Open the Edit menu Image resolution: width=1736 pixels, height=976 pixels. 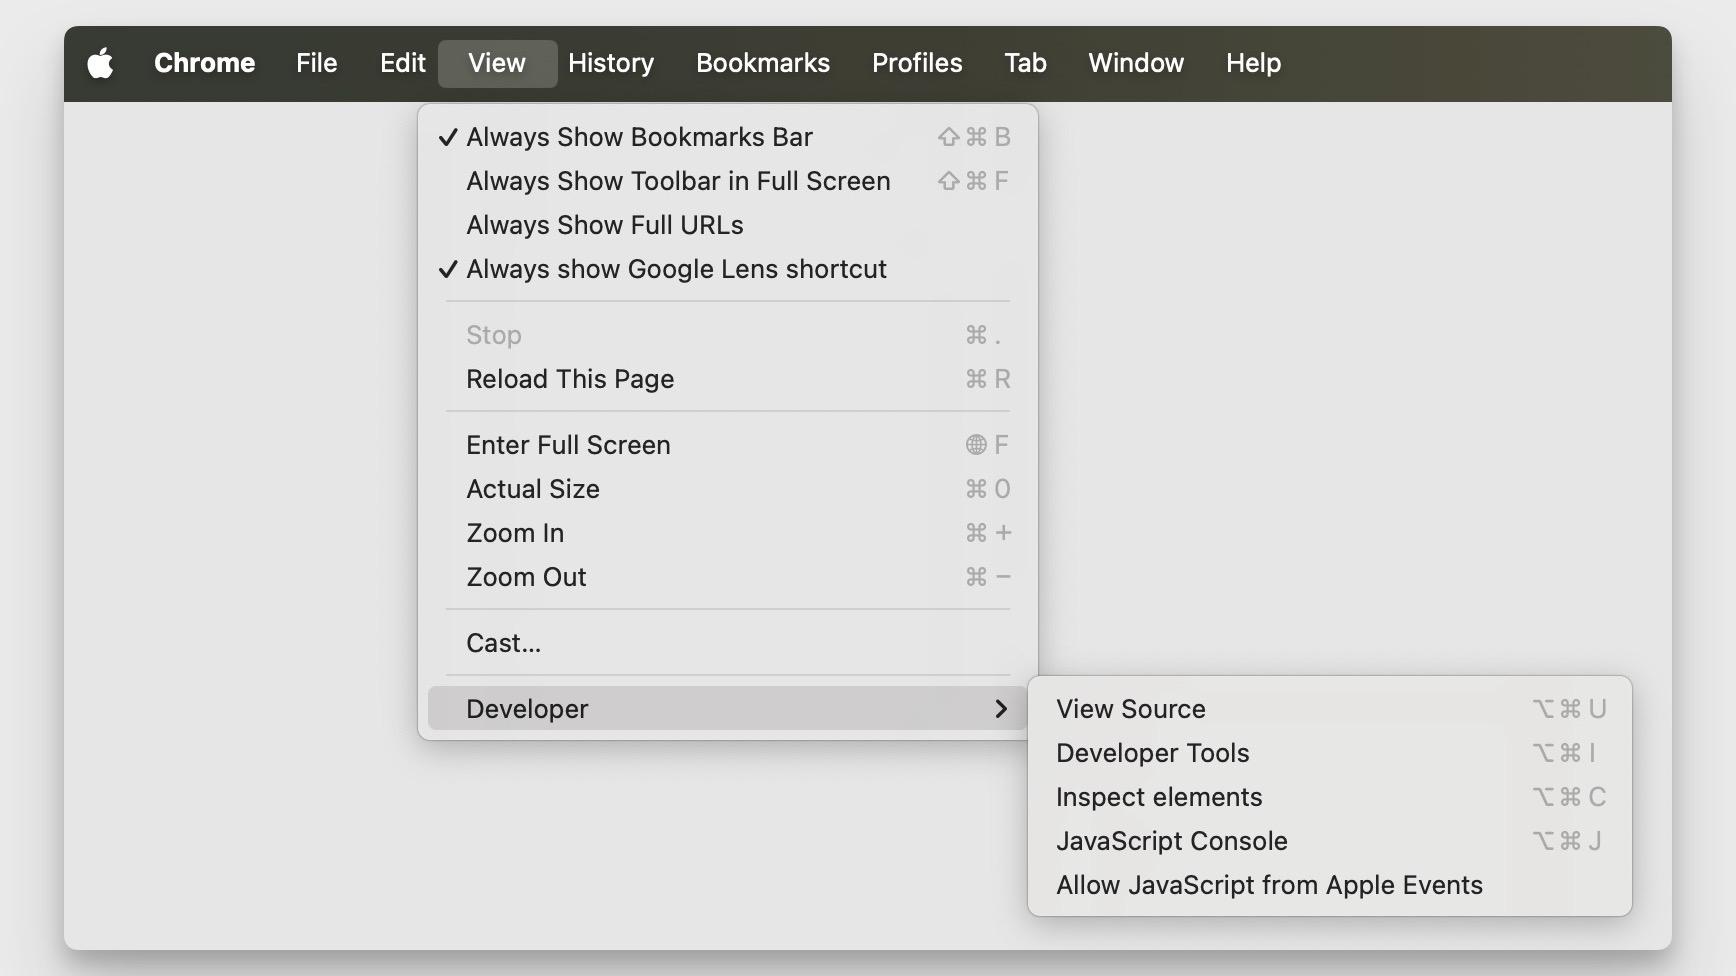pos(403,63)
